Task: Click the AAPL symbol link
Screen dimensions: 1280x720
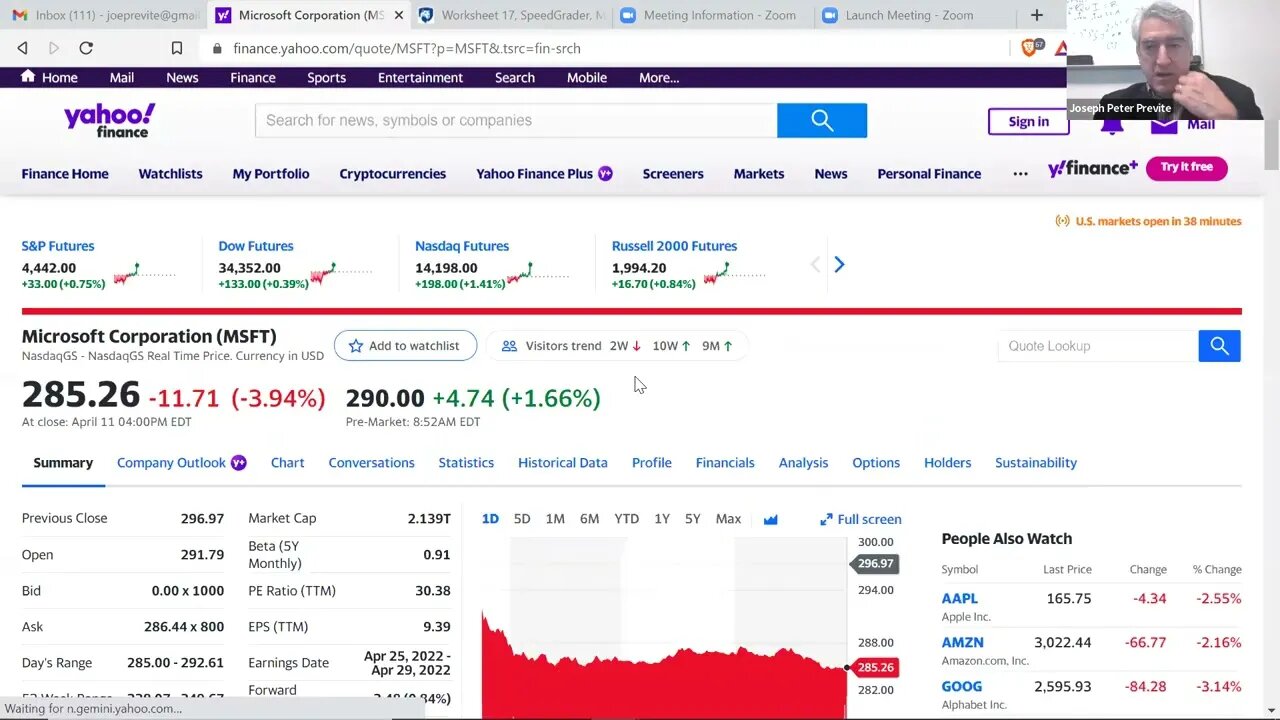Action: (960, 598)
